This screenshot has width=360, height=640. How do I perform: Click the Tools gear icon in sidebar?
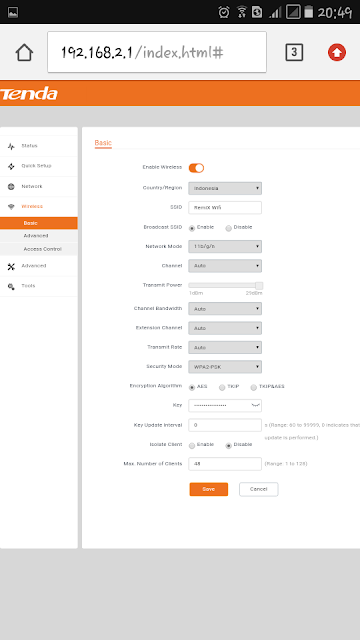pyautogui.click(x=11, y=286)
